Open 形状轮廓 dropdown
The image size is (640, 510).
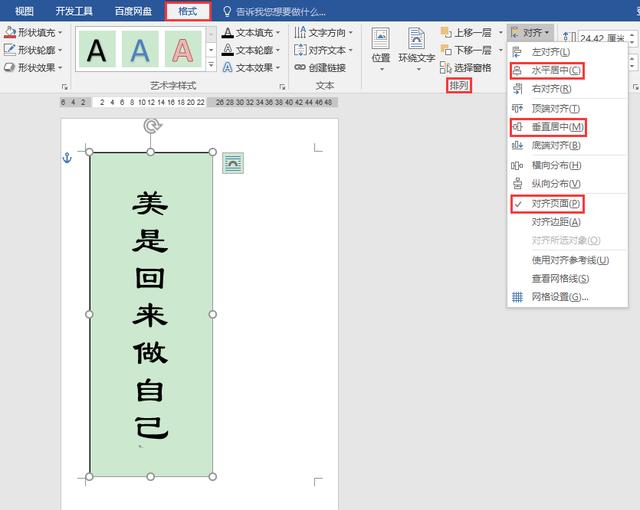pyautogui.click(x=33, y=50)
